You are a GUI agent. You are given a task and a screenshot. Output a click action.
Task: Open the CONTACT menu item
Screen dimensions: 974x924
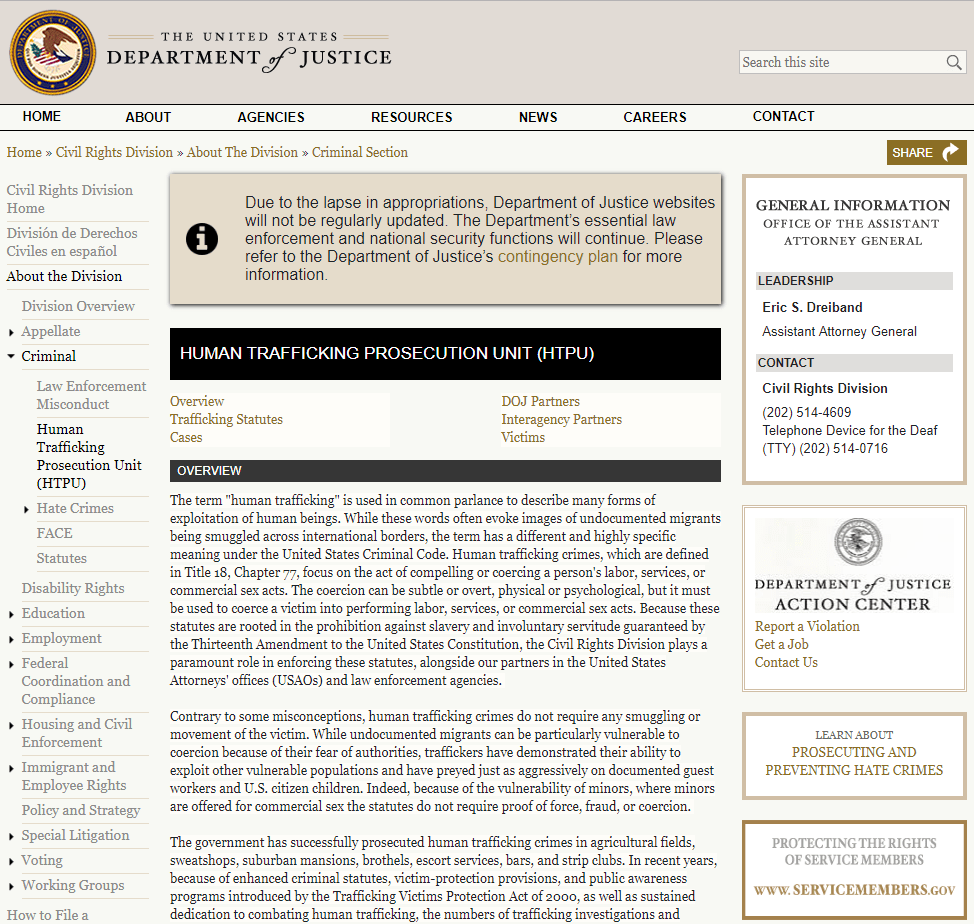[783, 117]
